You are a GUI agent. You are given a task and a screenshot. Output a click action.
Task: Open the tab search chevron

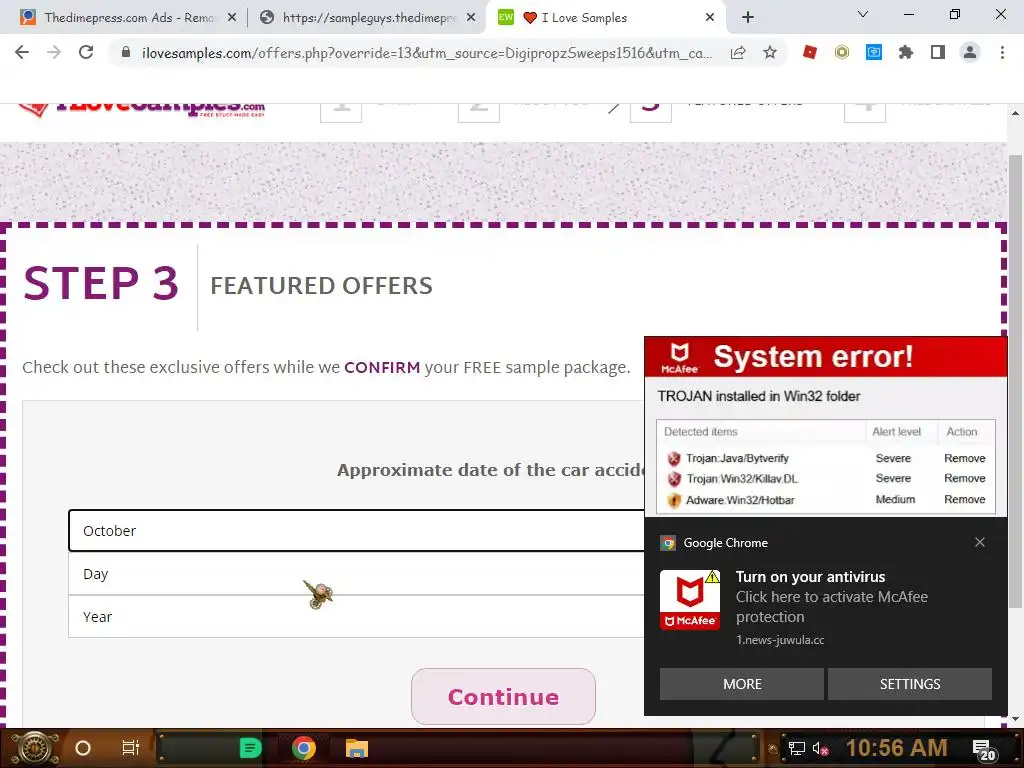coord(863,14)
